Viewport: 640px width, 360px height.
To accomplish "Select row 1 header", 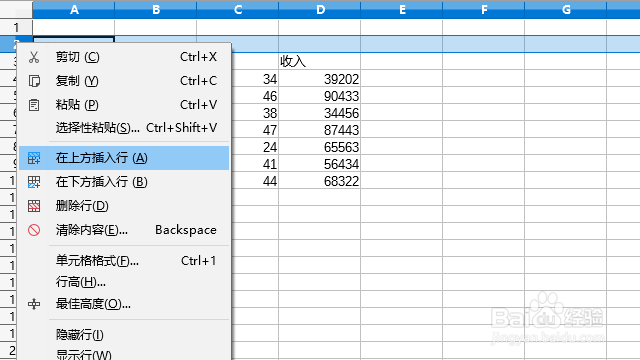I will click(16, 27).
